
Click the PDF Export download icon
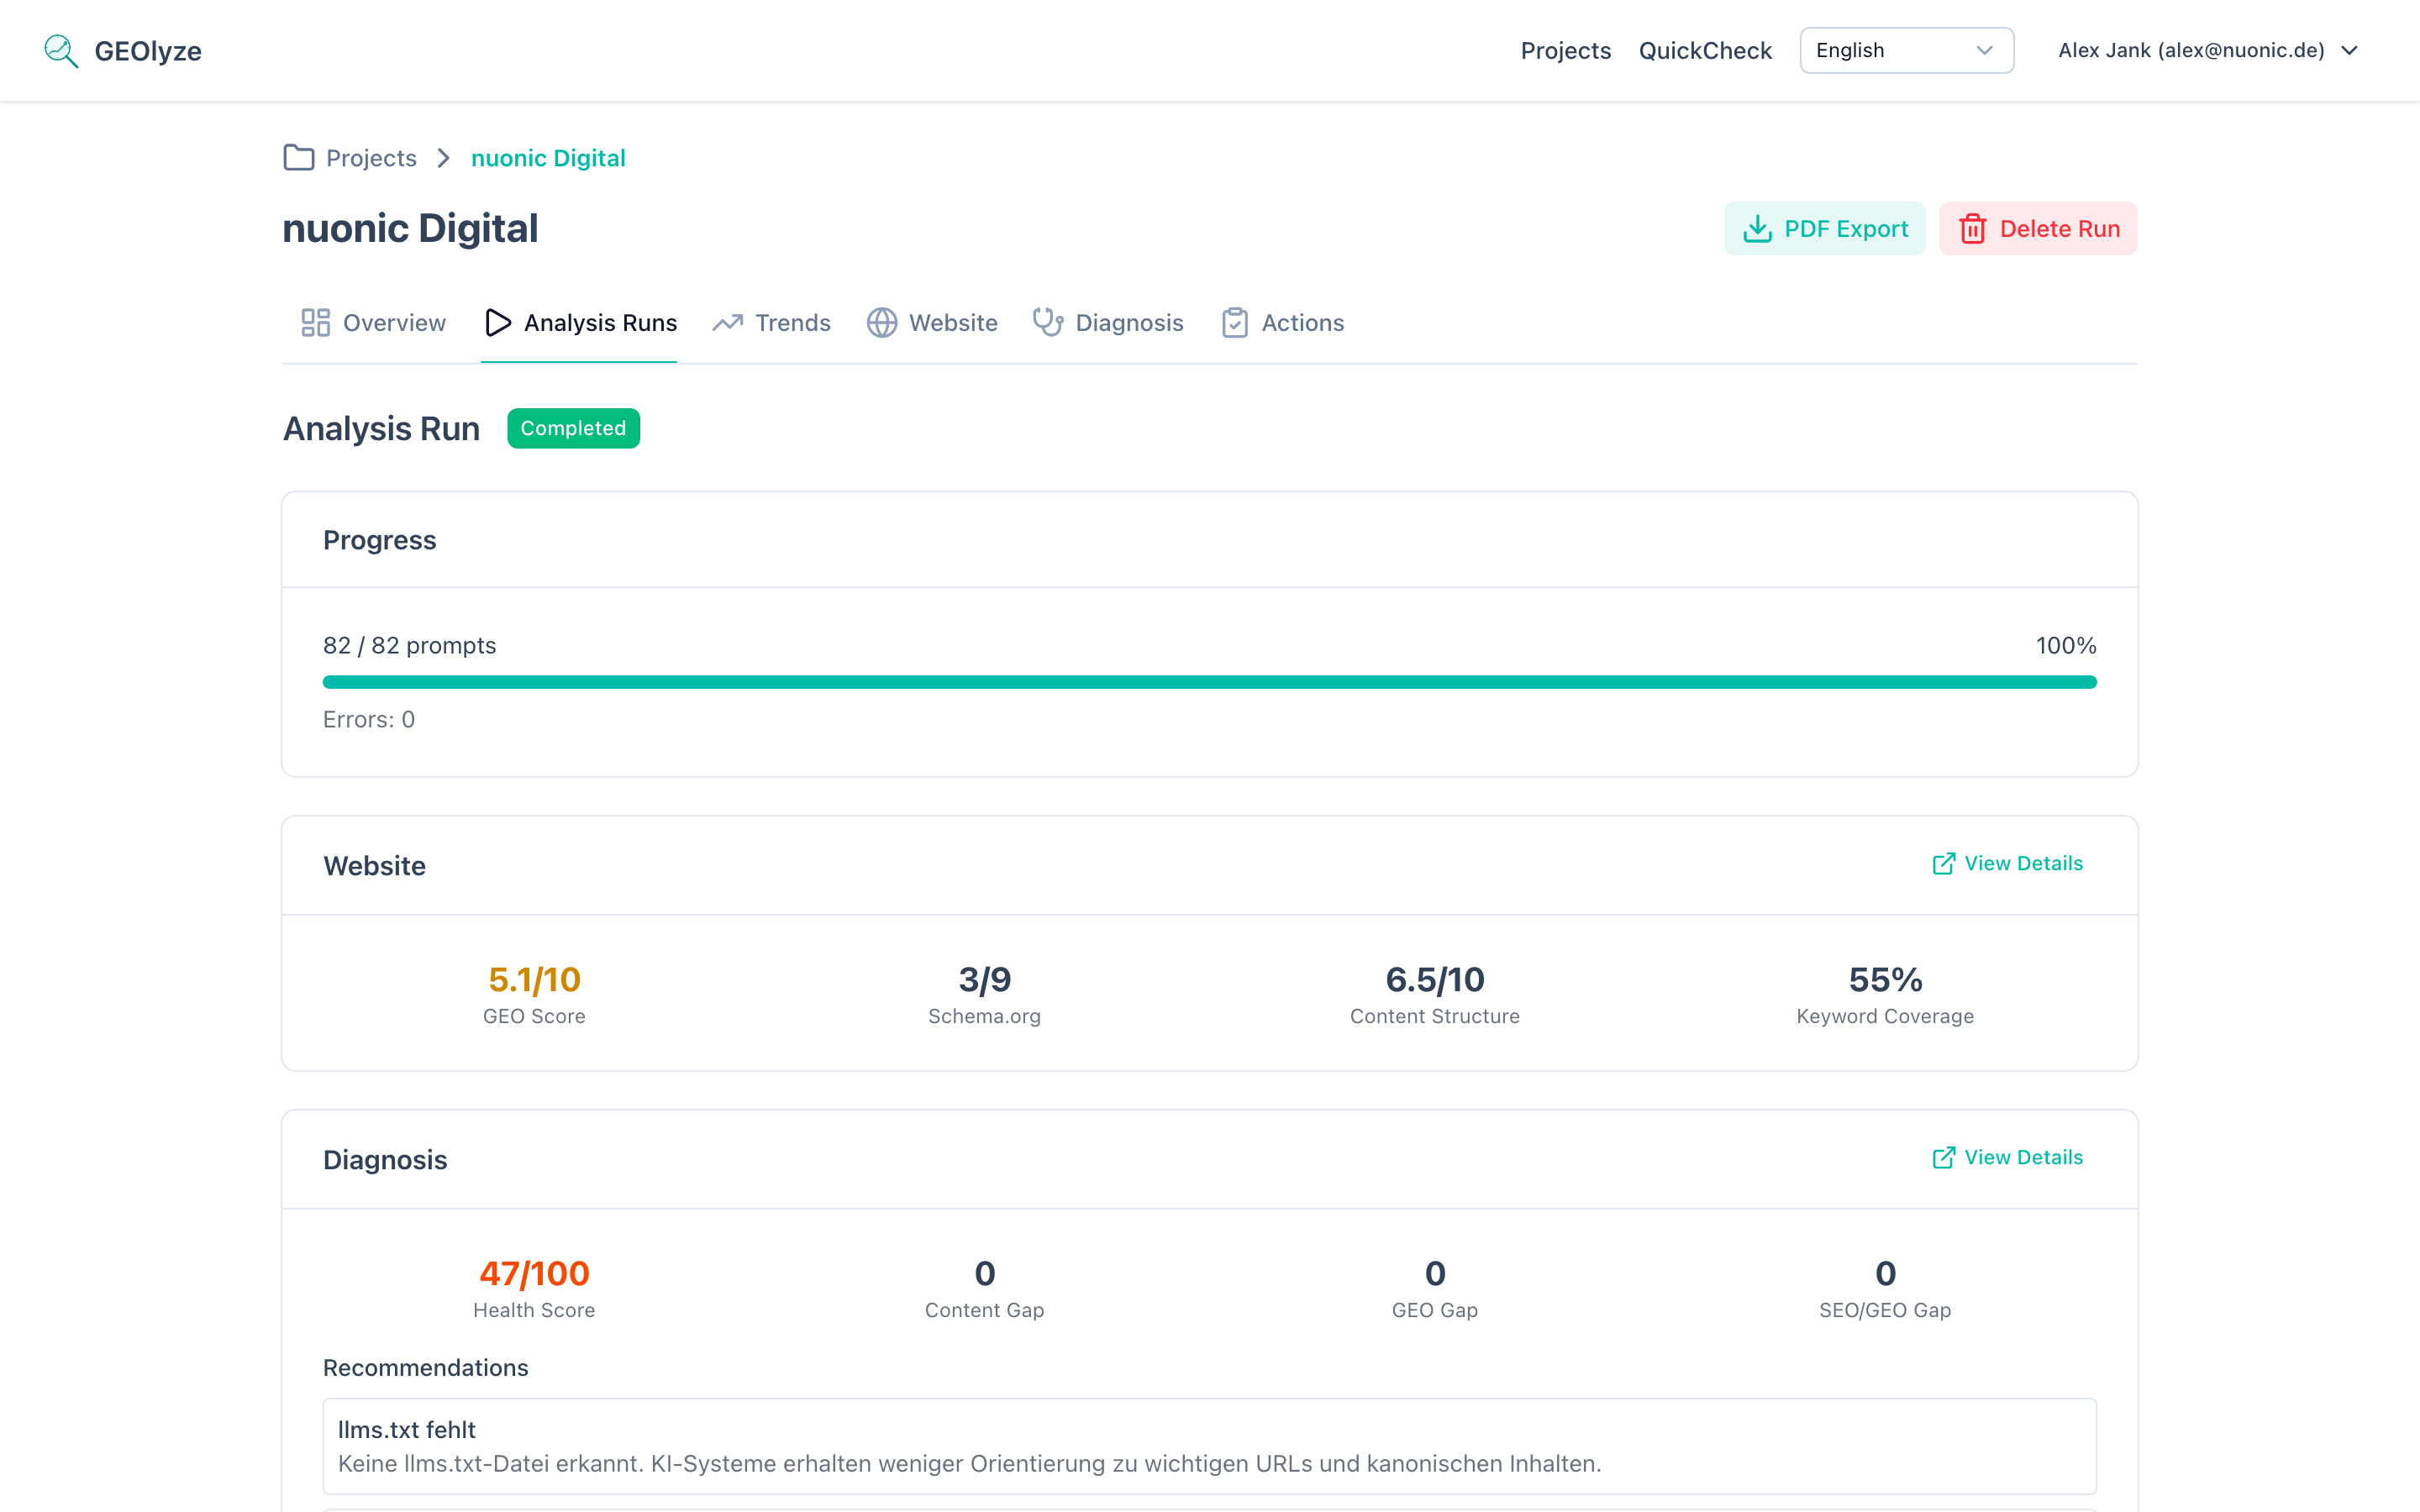coord(1758,228)
